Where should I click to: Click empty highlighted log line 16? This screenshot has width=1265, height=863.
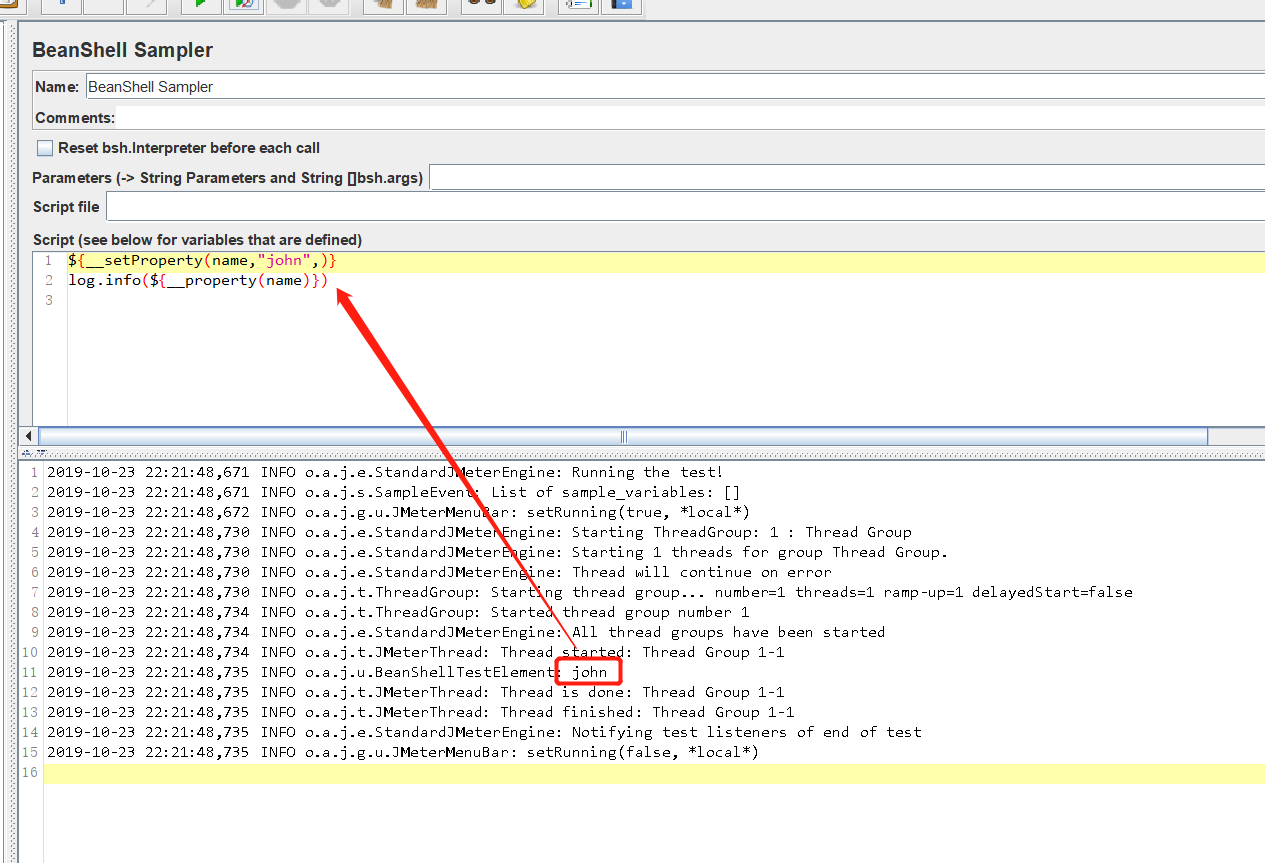point(655,772)
